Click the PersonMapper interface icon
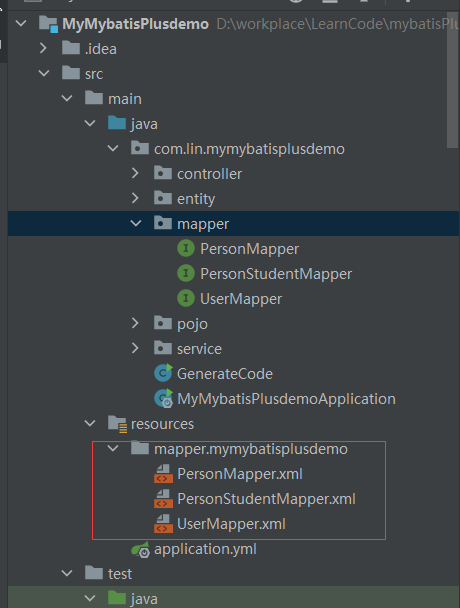Viewport: 460px width, 608px height. 186,249
